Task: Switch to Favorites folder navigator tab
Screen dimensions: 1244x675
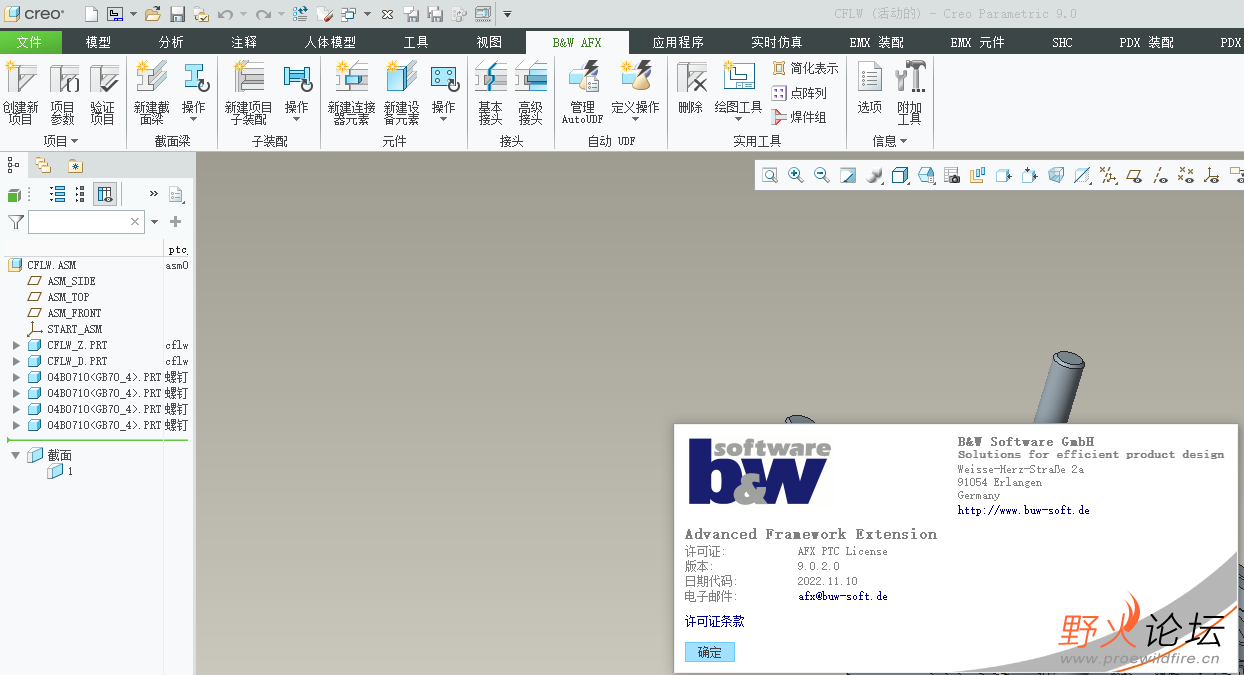Action: [75, 166]
